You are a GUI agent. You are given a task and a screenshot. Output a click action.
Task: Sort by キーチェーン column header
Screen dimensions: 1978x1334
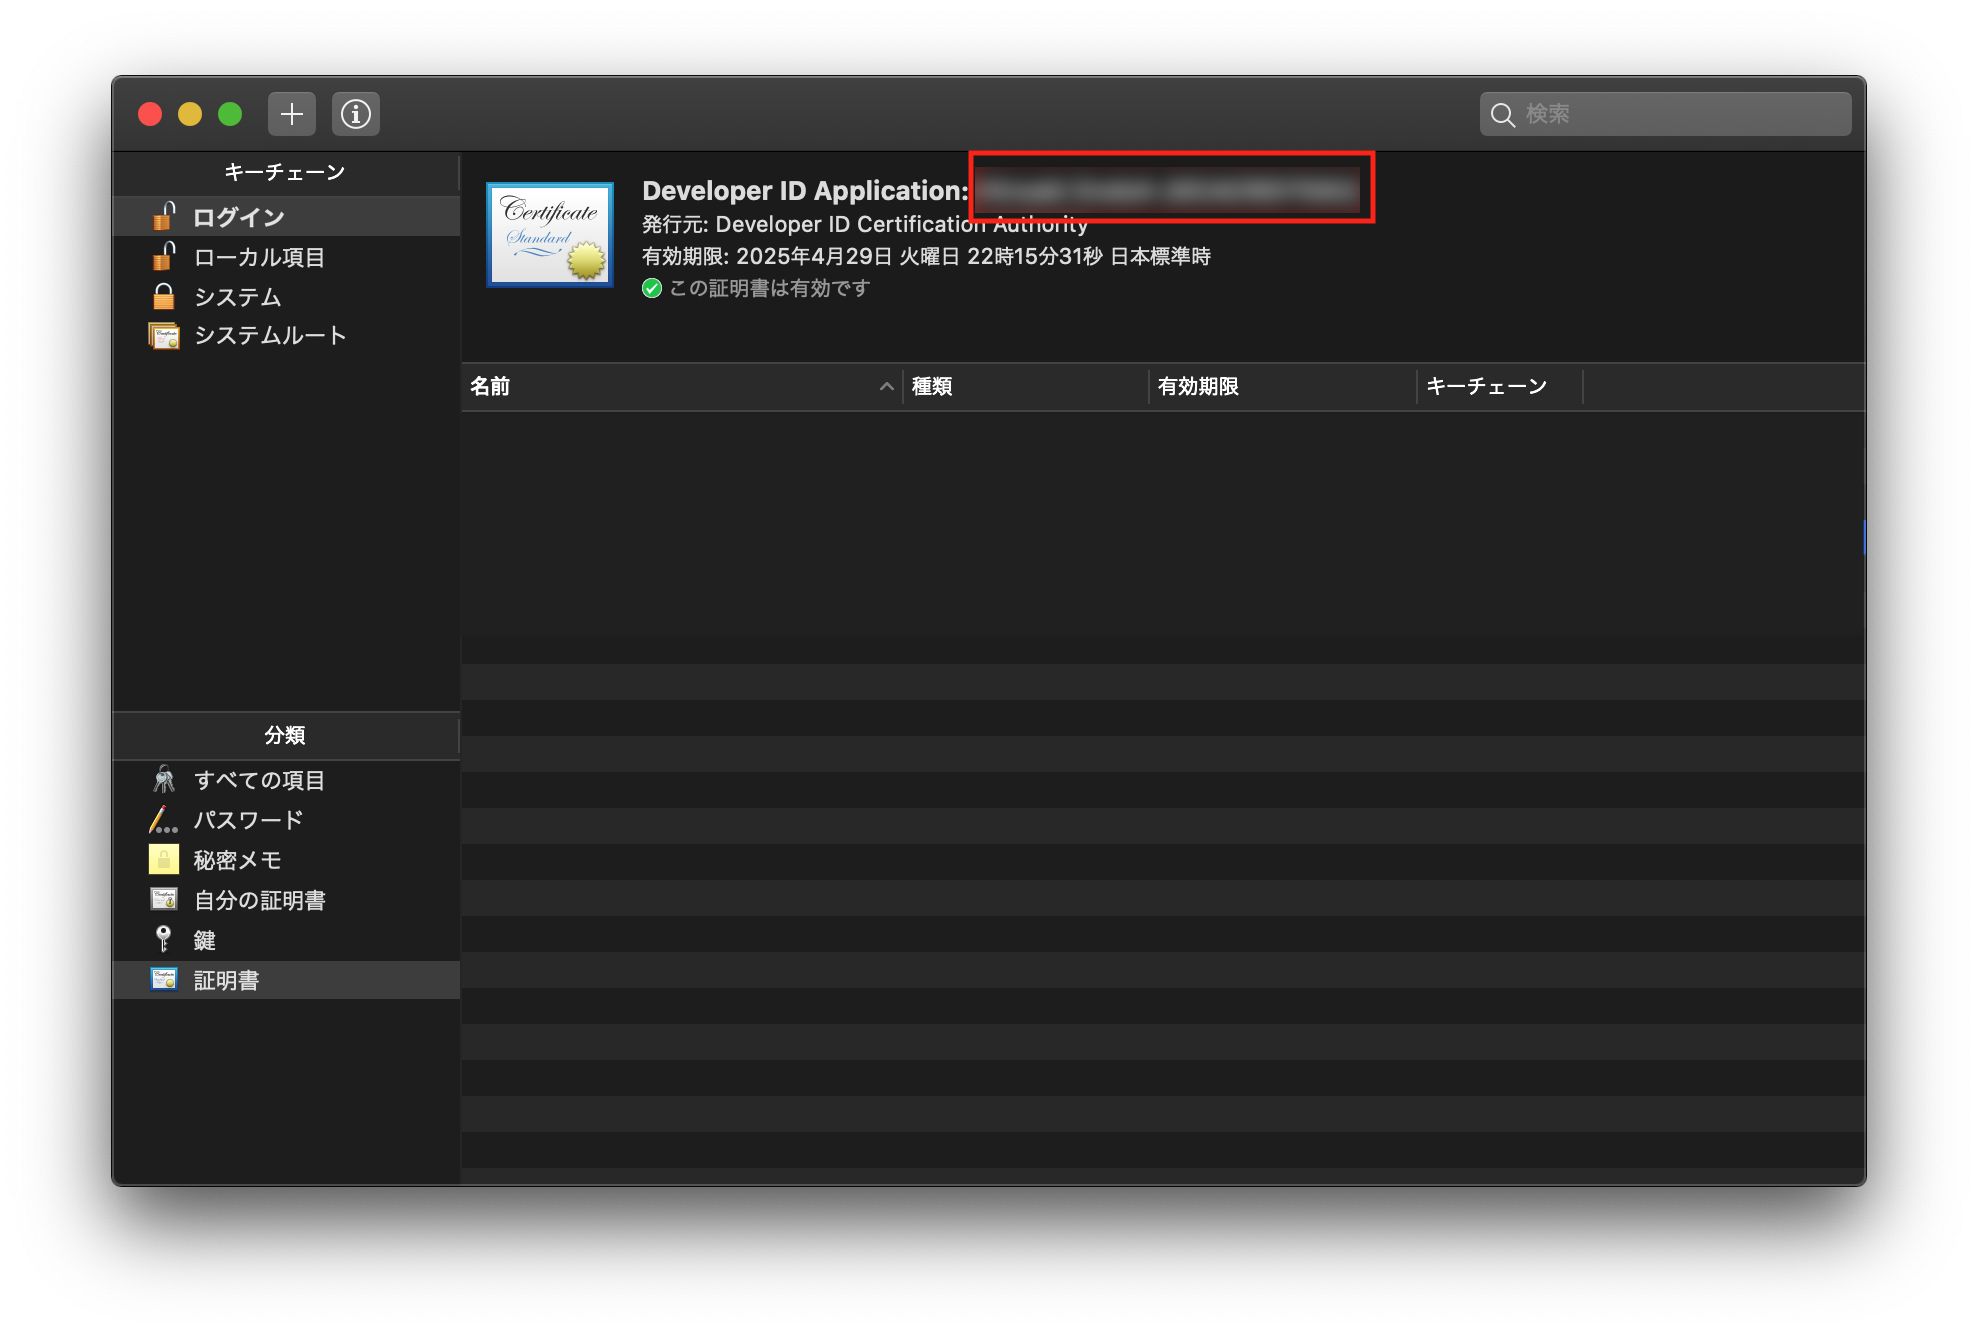click(1486, 387)
